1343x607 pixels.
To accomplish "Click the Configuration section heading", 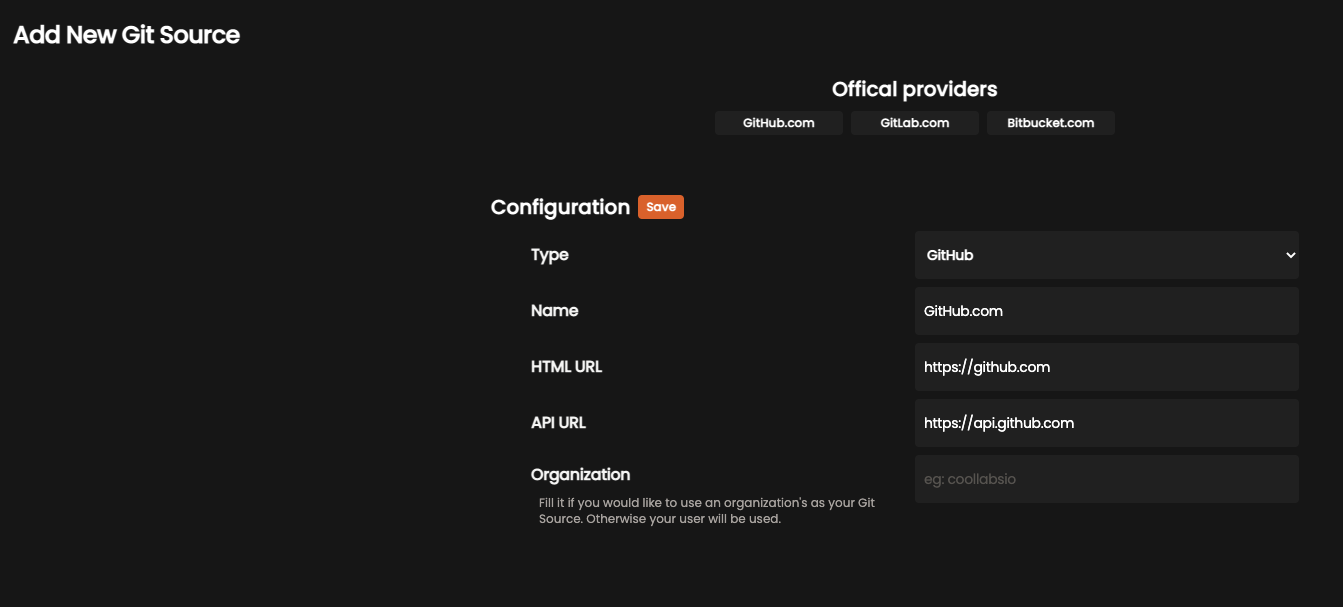I will coord(560,207).
